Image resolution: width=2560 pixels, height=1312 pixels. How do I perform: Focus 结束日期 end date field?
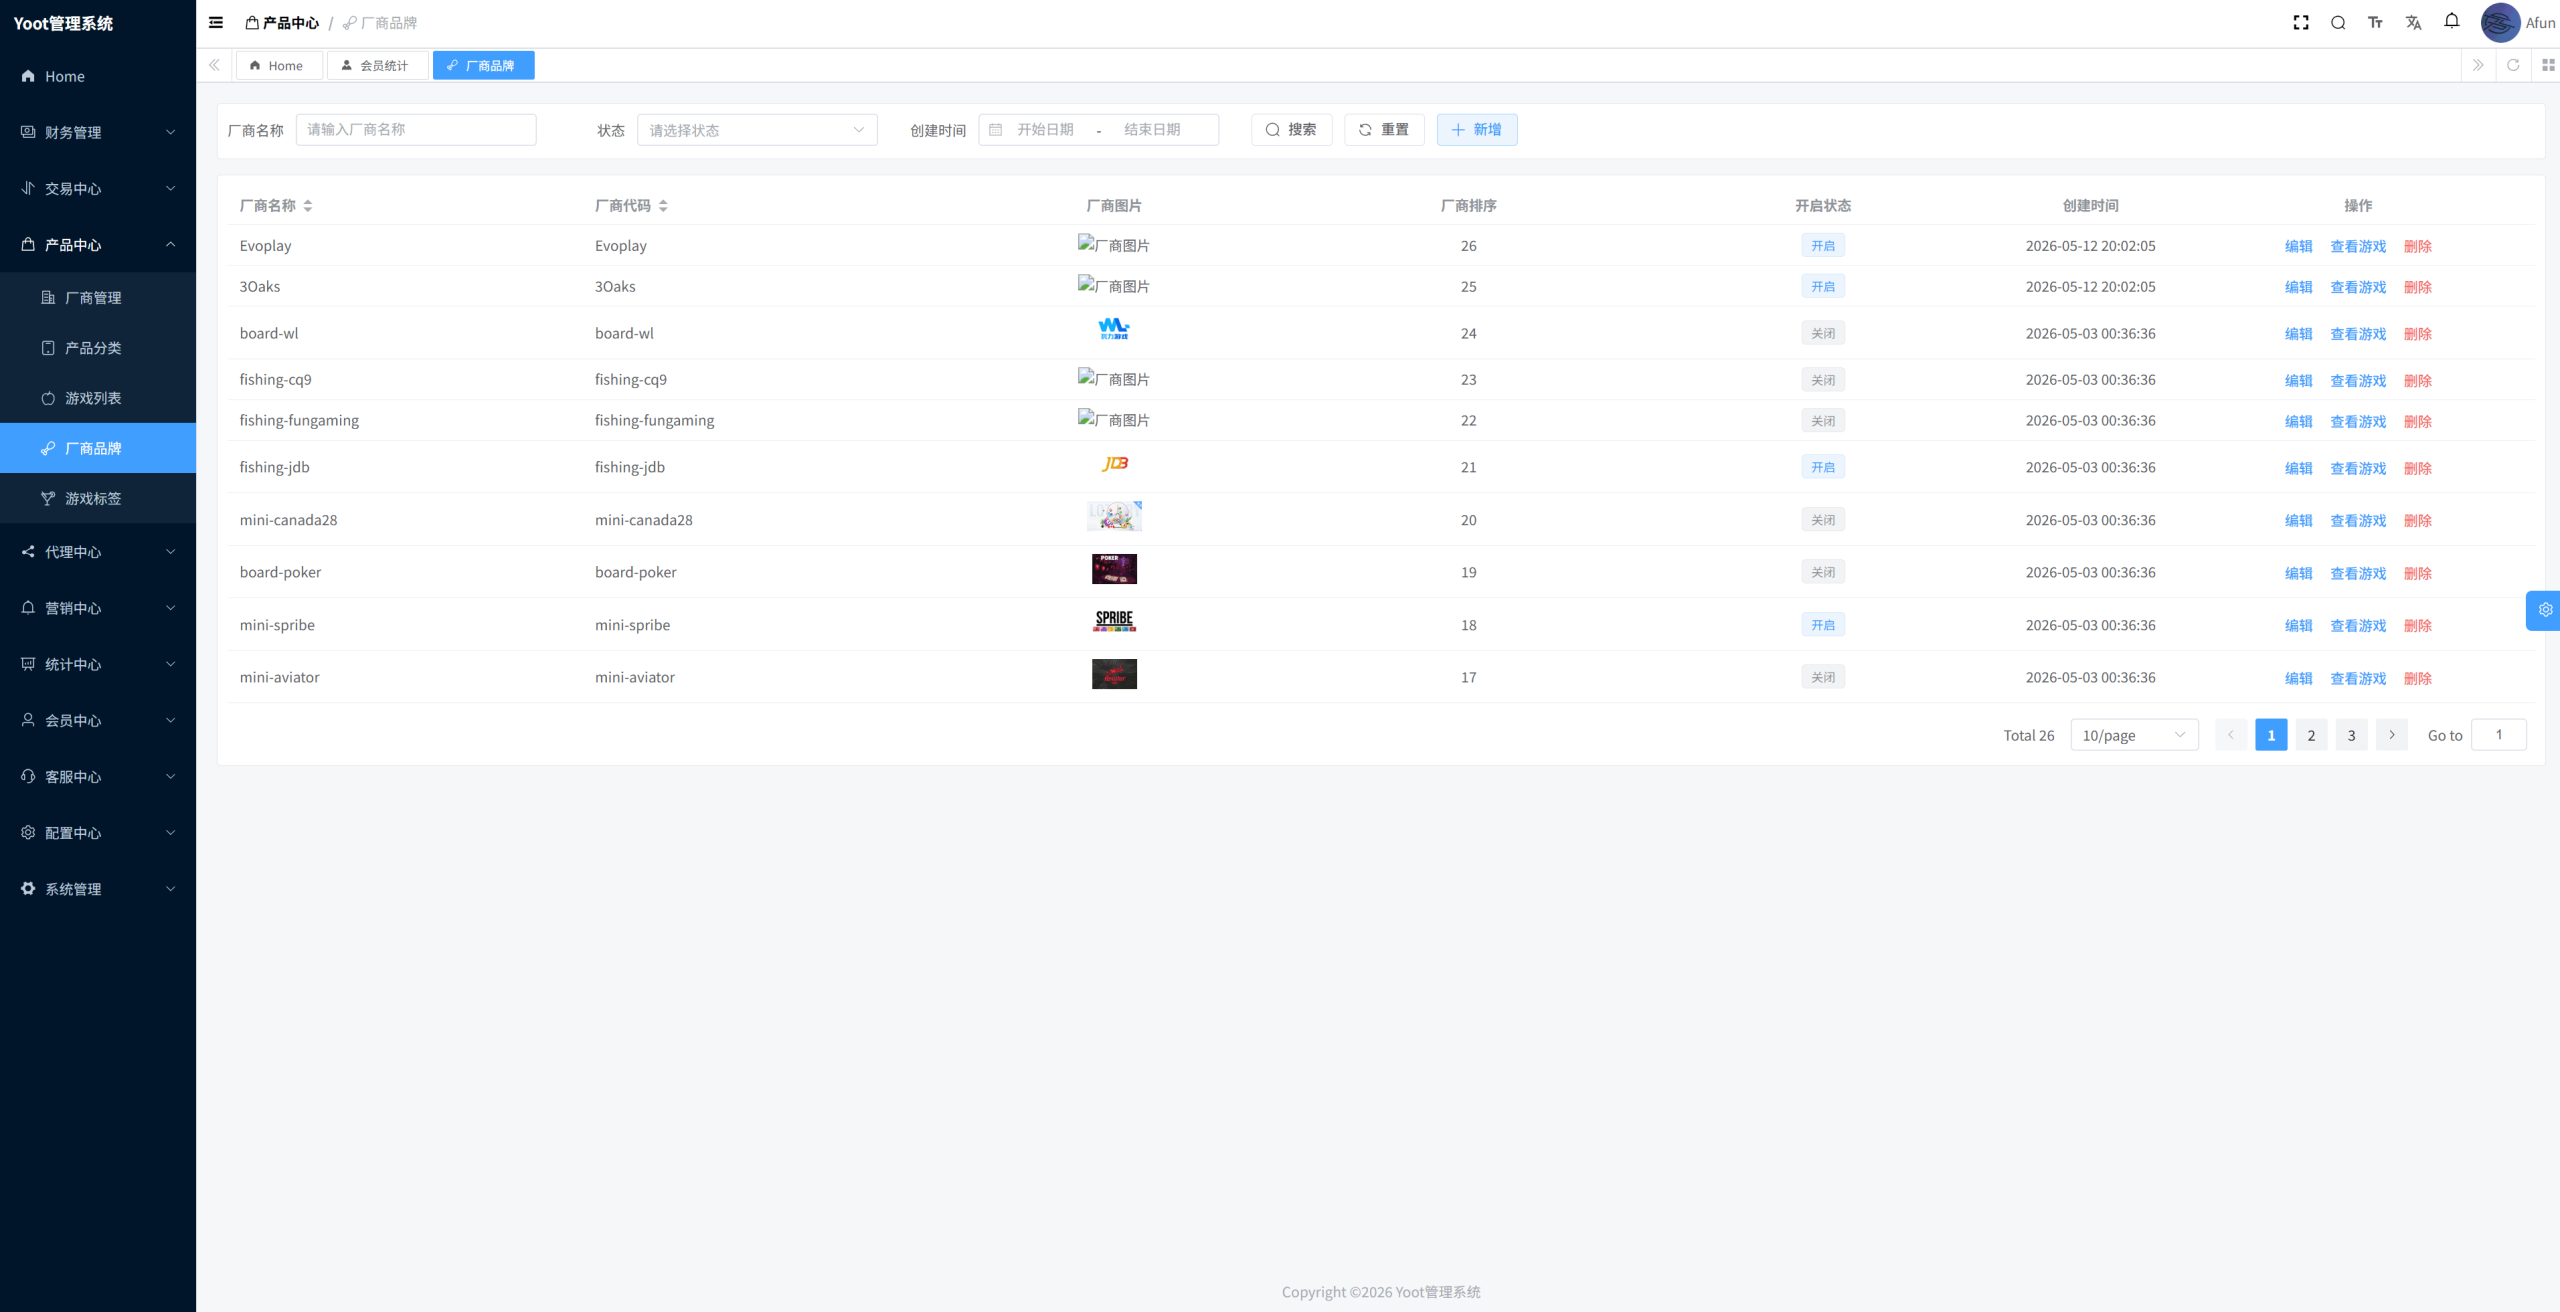(x=1152, y=129)
